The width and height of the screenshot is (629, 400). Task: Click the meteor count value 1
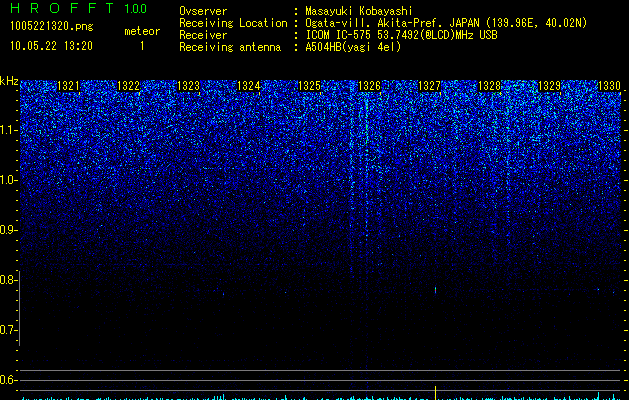click(142, 46)
